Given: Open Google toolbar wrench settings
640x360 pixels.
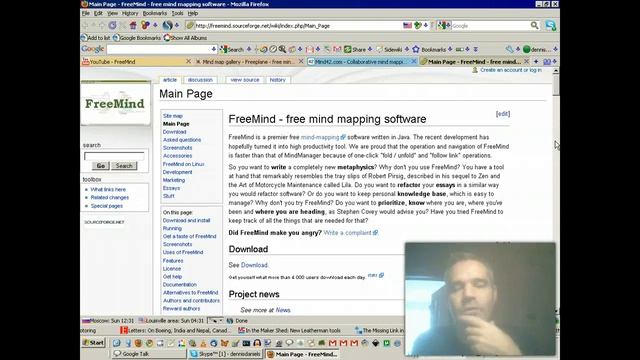Looking at the screenshot, I should [509, 49].
